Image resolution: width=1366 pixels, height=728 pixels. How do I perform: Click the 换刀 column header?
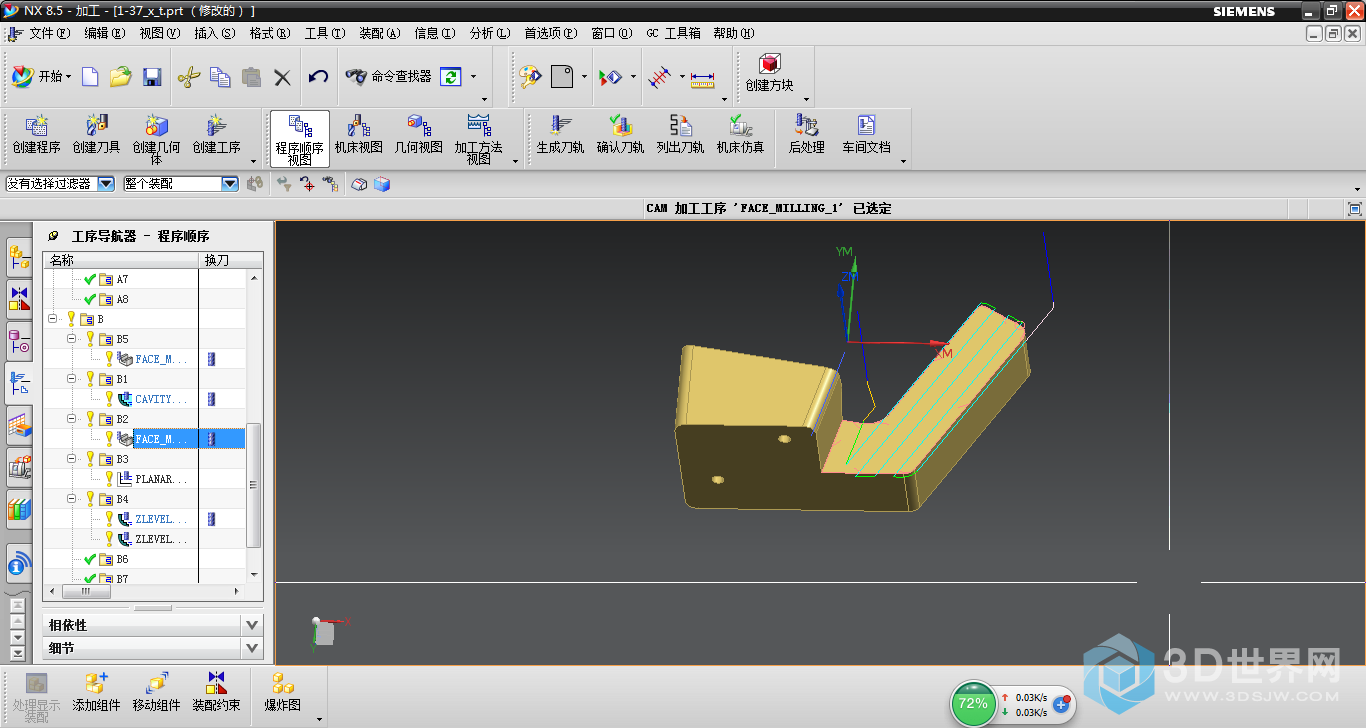tap(222, 260)
